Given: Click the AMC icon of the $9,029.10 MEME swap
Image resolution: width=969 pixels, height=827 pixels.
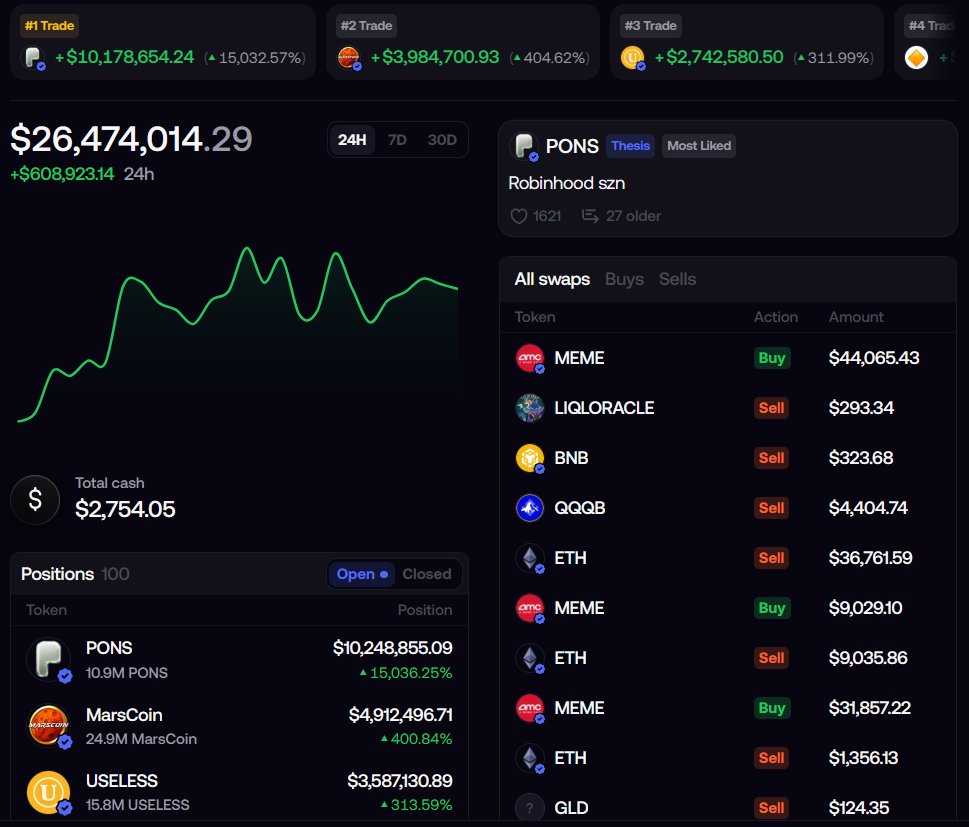Looking at the screenshot, I should [x=530, y=608].
